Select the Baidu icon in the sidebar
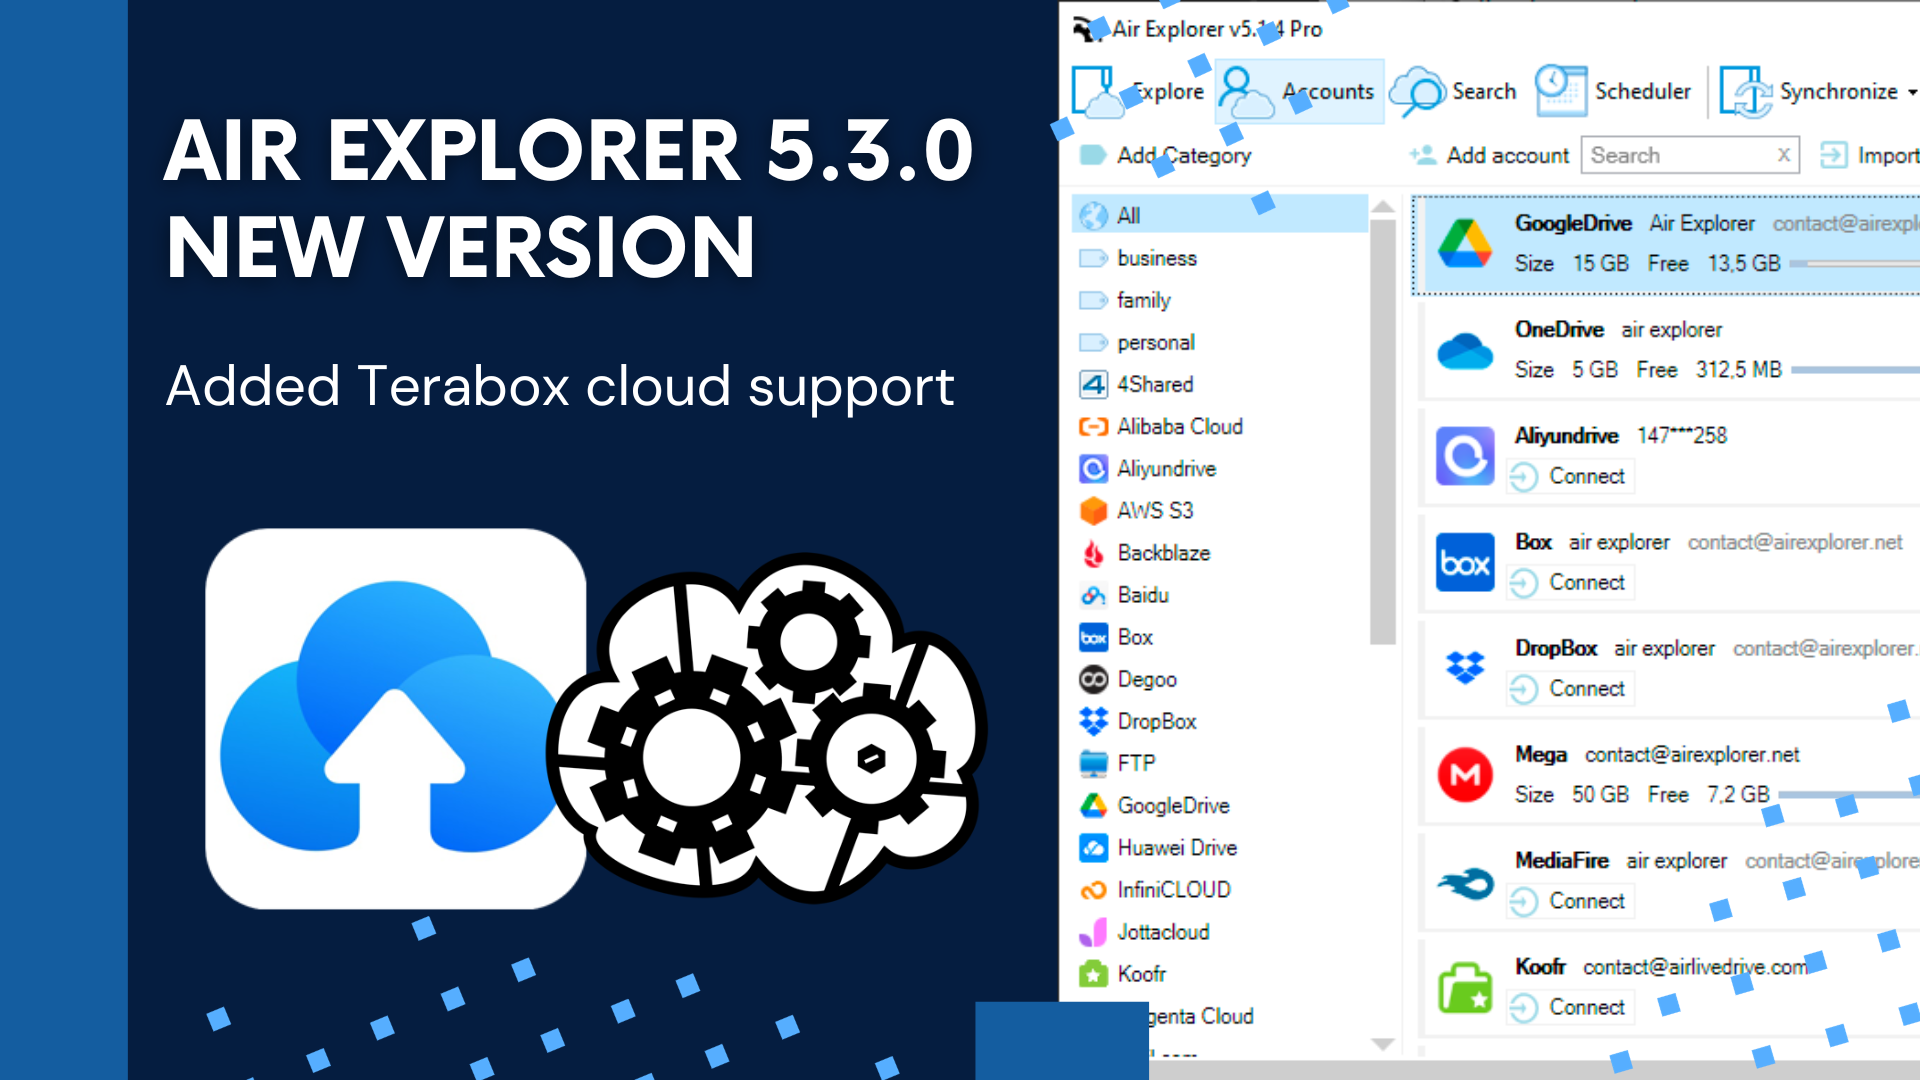Viewport: 1920px width, 1080px height. point(1094,595)
